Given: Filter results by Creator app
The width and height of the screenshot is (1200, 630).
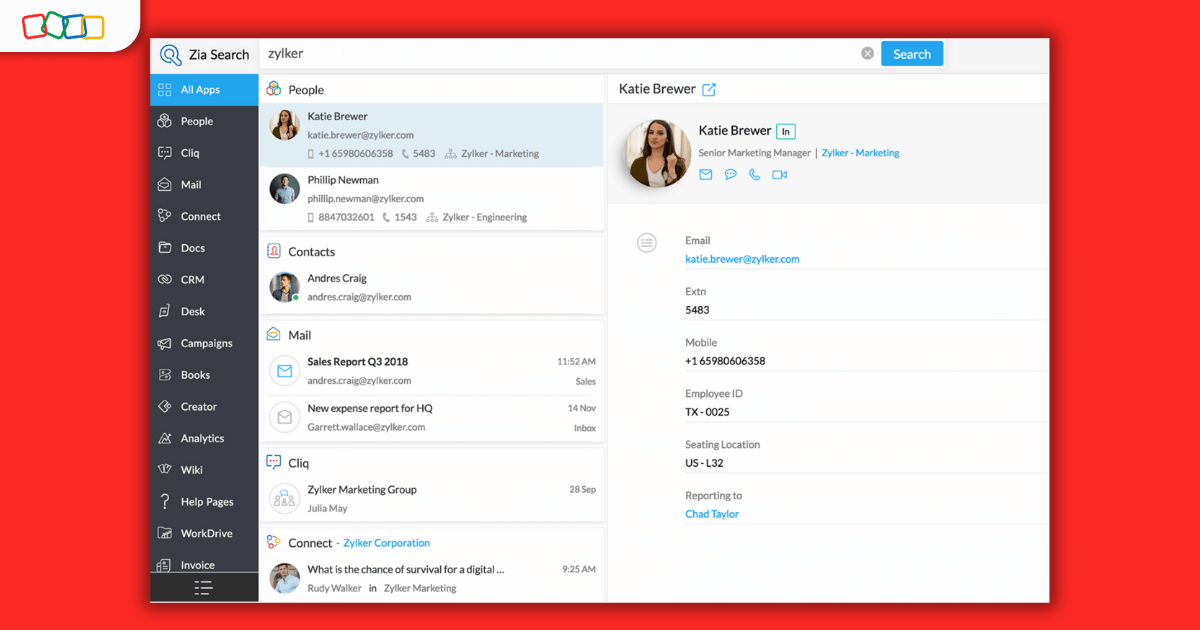Looking at the screenshot, I should pos(204,407).
